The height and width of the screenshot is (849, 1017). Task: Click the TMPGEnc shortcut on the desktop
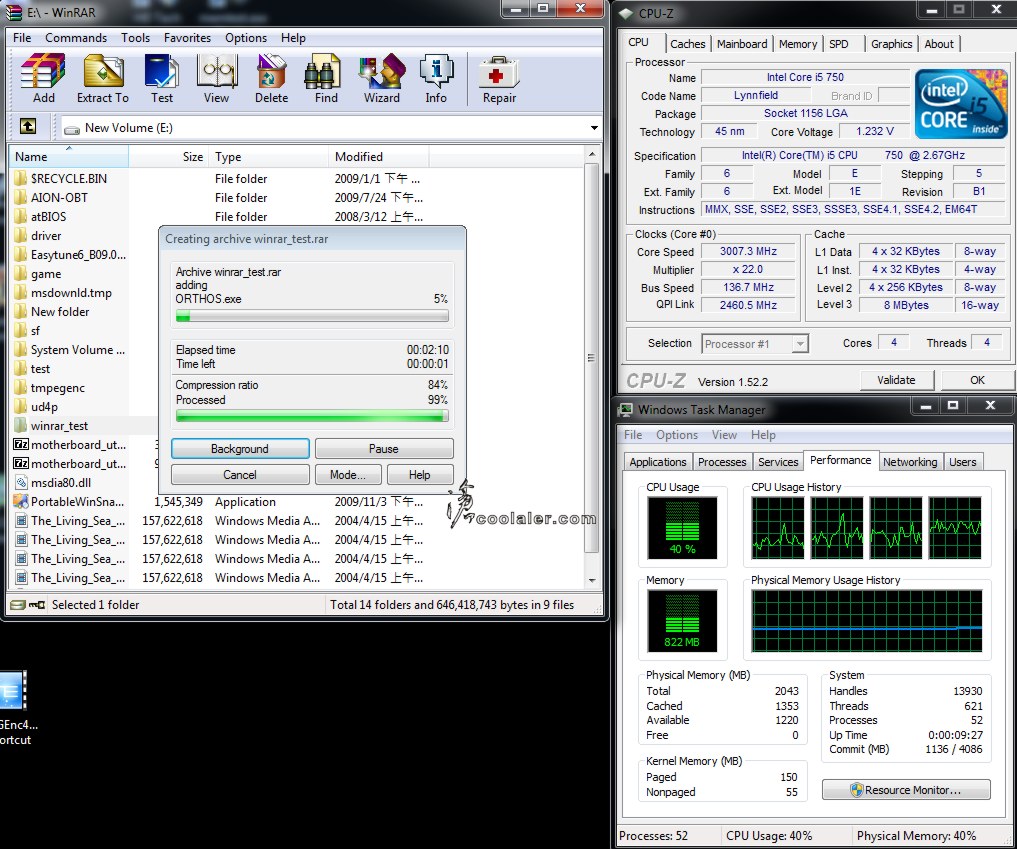click(x=16, y=708)
